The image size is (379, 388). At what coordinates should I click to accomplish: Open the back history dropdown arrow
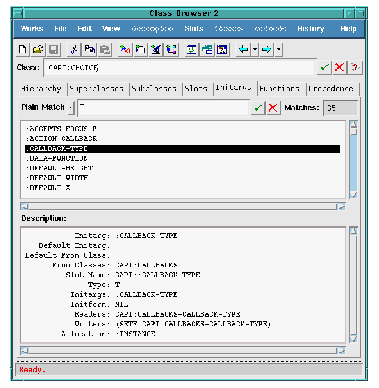(255, 50)
